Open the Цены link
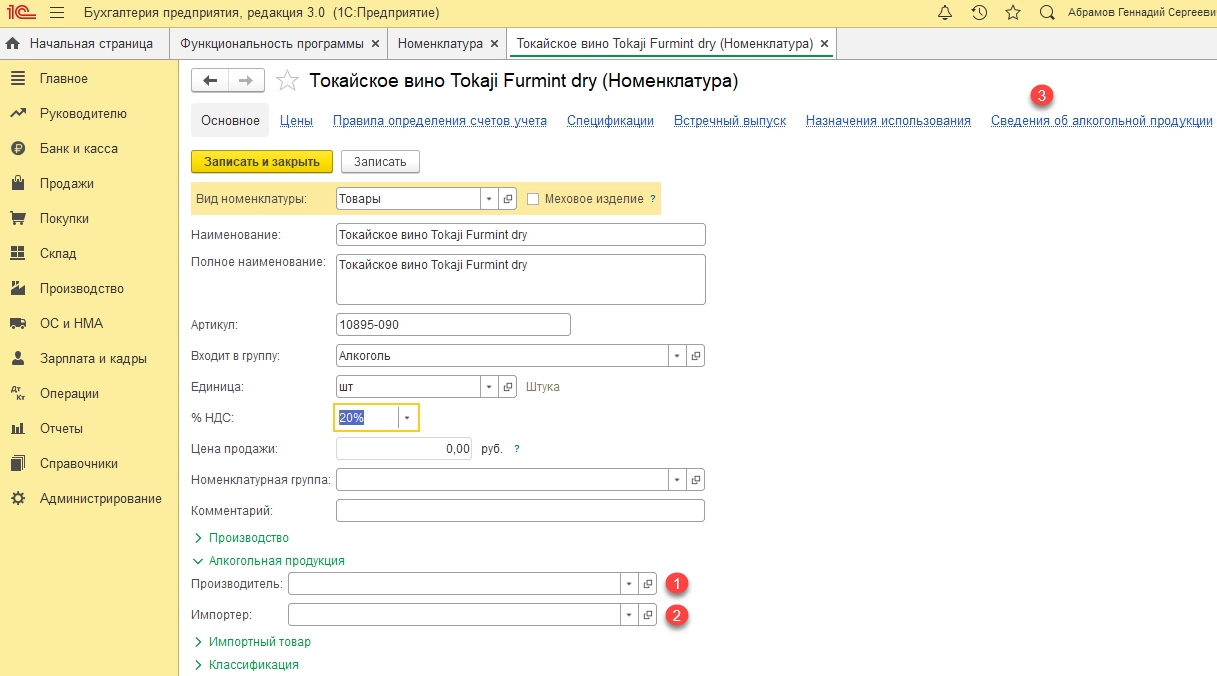This screenshot has width=1217, height=676. pos(296,121)
